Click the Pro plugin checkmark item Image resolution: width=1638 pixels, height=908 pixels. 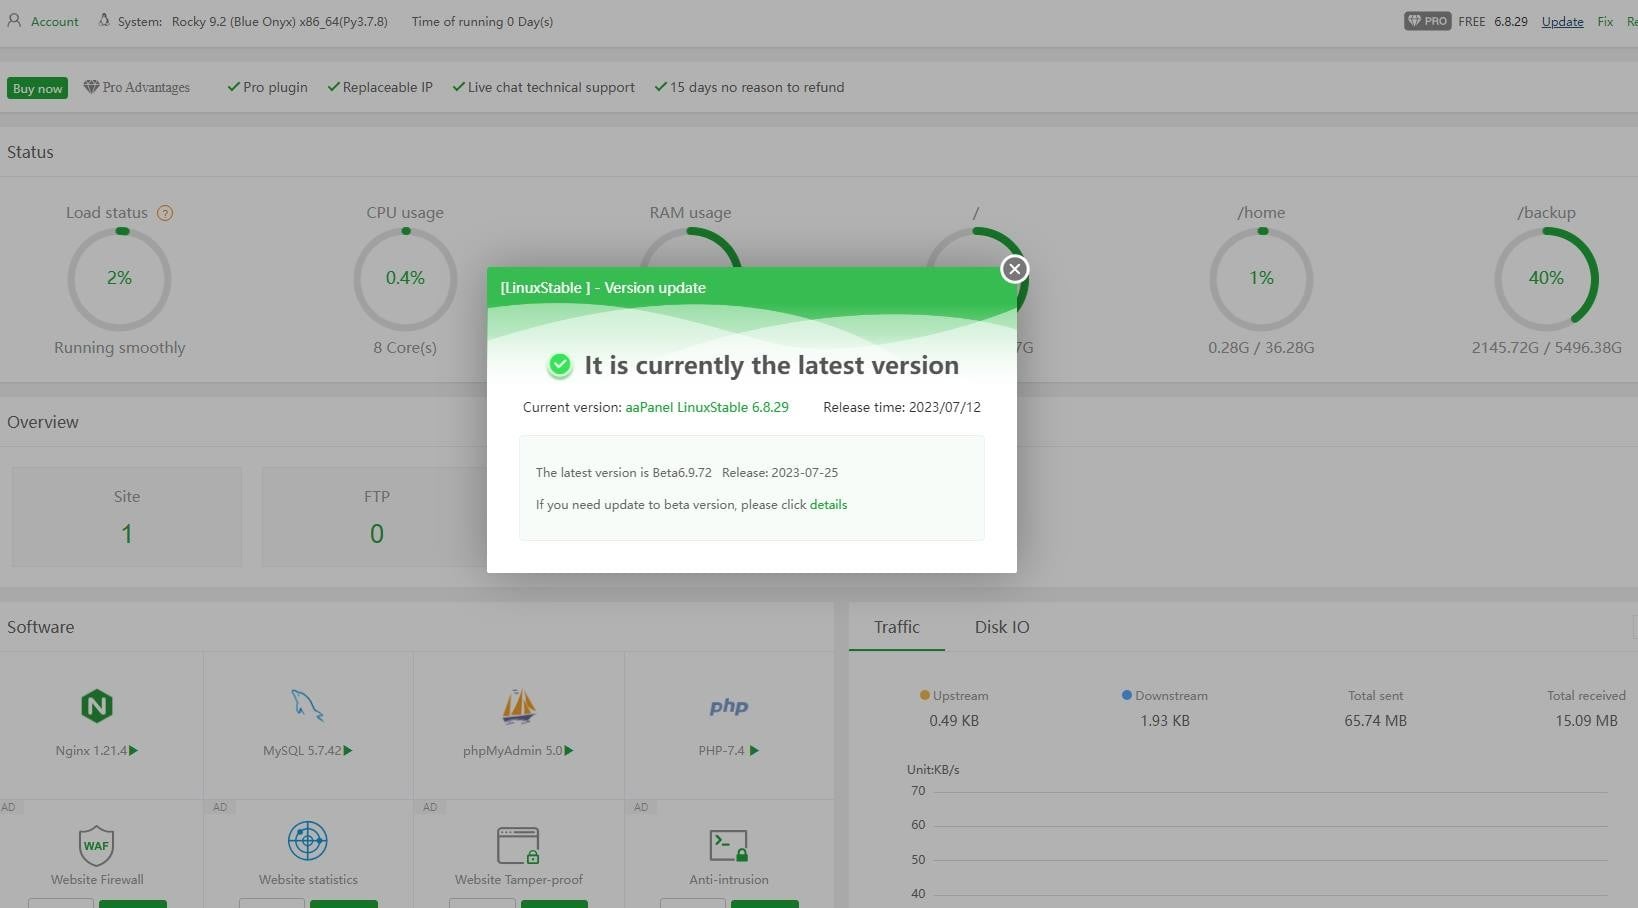[x=267, y=88]
